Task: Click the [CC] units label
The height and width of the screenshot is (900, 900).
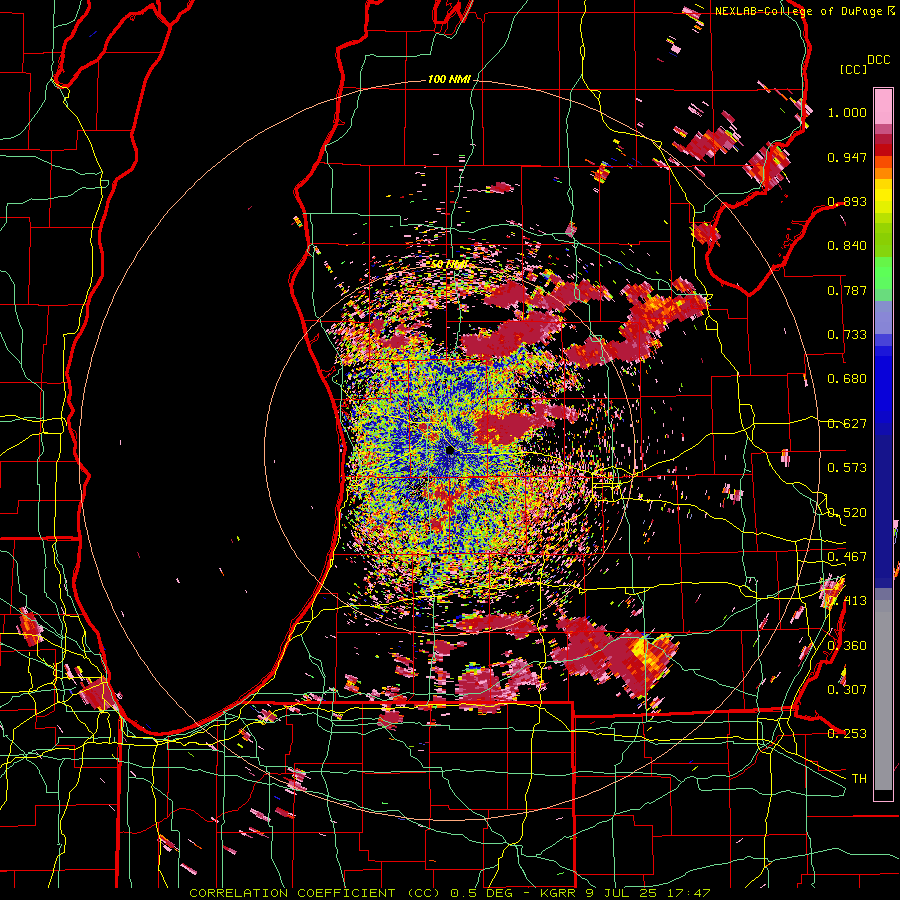Action: [854, 69]
